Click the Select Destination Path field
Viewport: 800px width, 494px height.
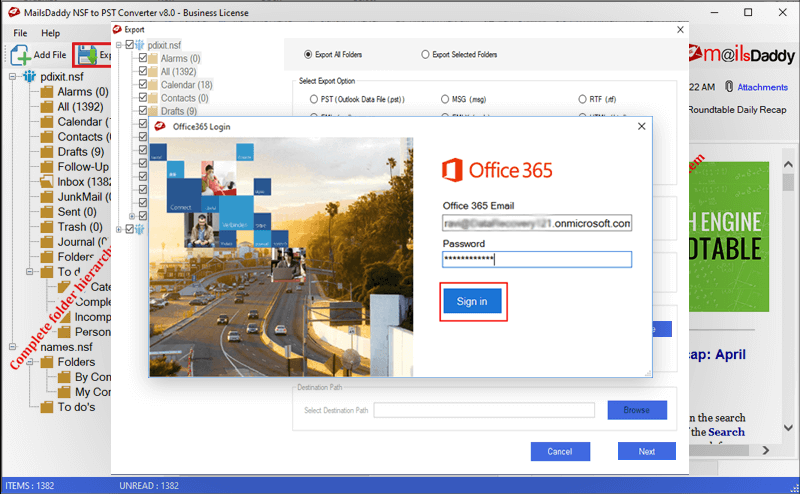pyautogui.click(x=484, y=410)
